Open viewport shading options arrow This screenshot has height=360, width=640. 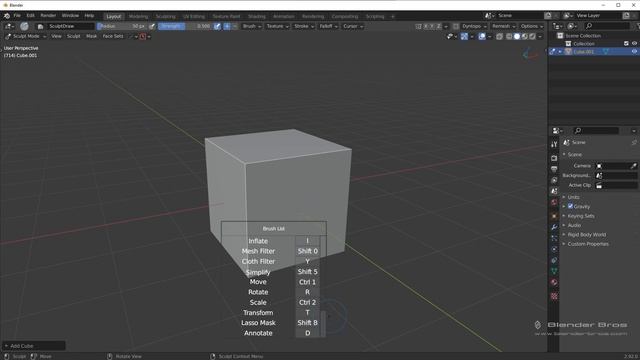(x=540, y=36)
